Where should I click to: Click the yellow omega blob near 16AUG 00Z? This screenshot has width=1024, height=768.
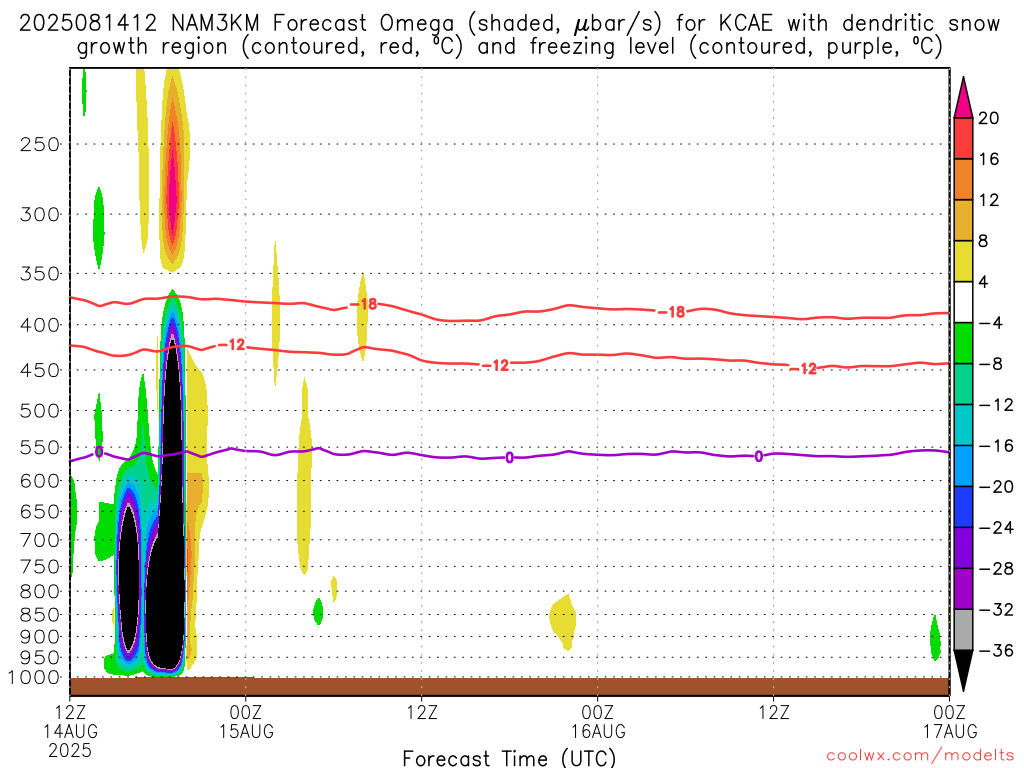click(563, 620)
